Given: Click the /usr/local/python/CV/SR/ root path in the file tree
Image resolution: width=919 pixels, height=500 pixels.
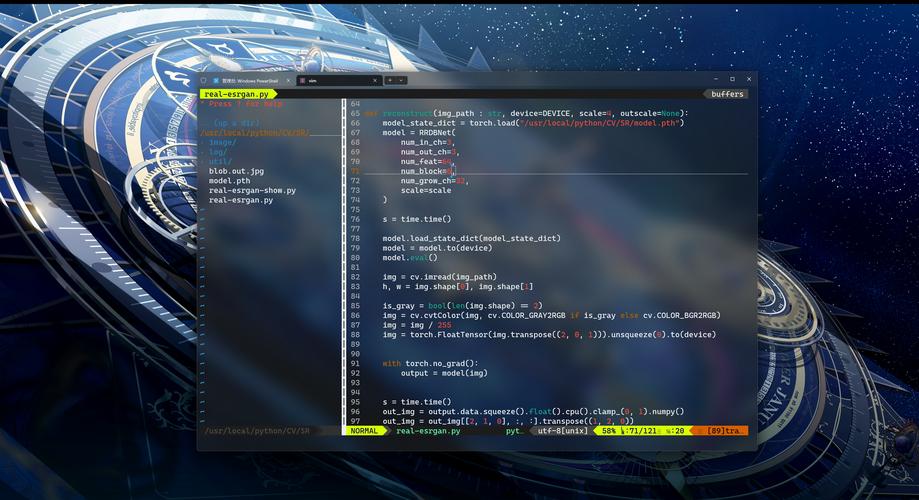Looking at the screenshot, I should pos(255,133).
